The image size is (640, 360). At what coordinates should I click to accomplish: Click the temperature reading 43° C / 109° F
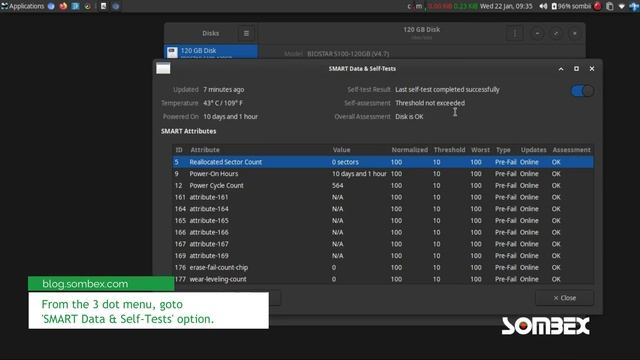[223, 103]
